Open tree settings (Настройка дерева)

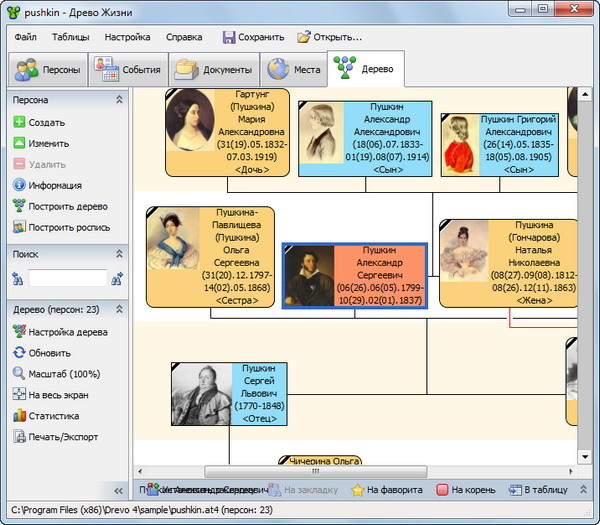coord(19,331)
